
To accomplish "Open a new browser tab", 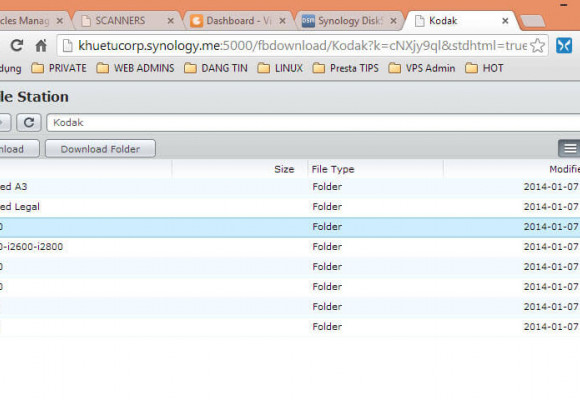I will [532, 21].
